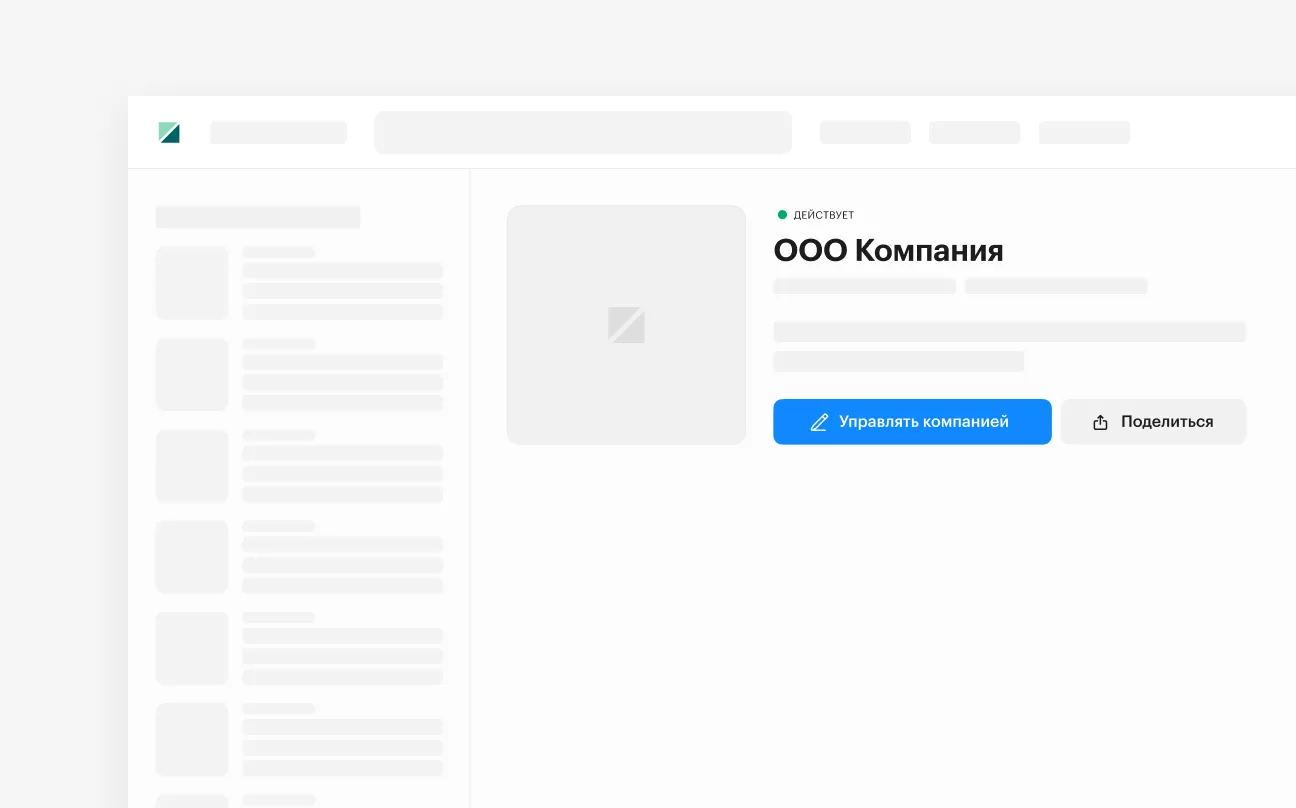1296x808 pixels.
Task: Click the share icon next to Поделиться
Action: tap(1101, 421)
